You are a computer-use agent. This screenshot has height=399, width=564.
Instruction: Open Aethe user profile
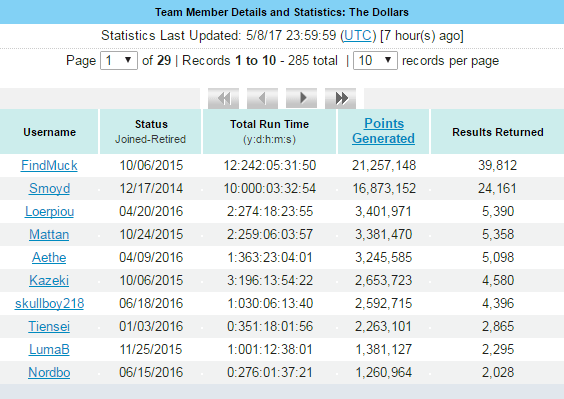[x=49, y=258]
